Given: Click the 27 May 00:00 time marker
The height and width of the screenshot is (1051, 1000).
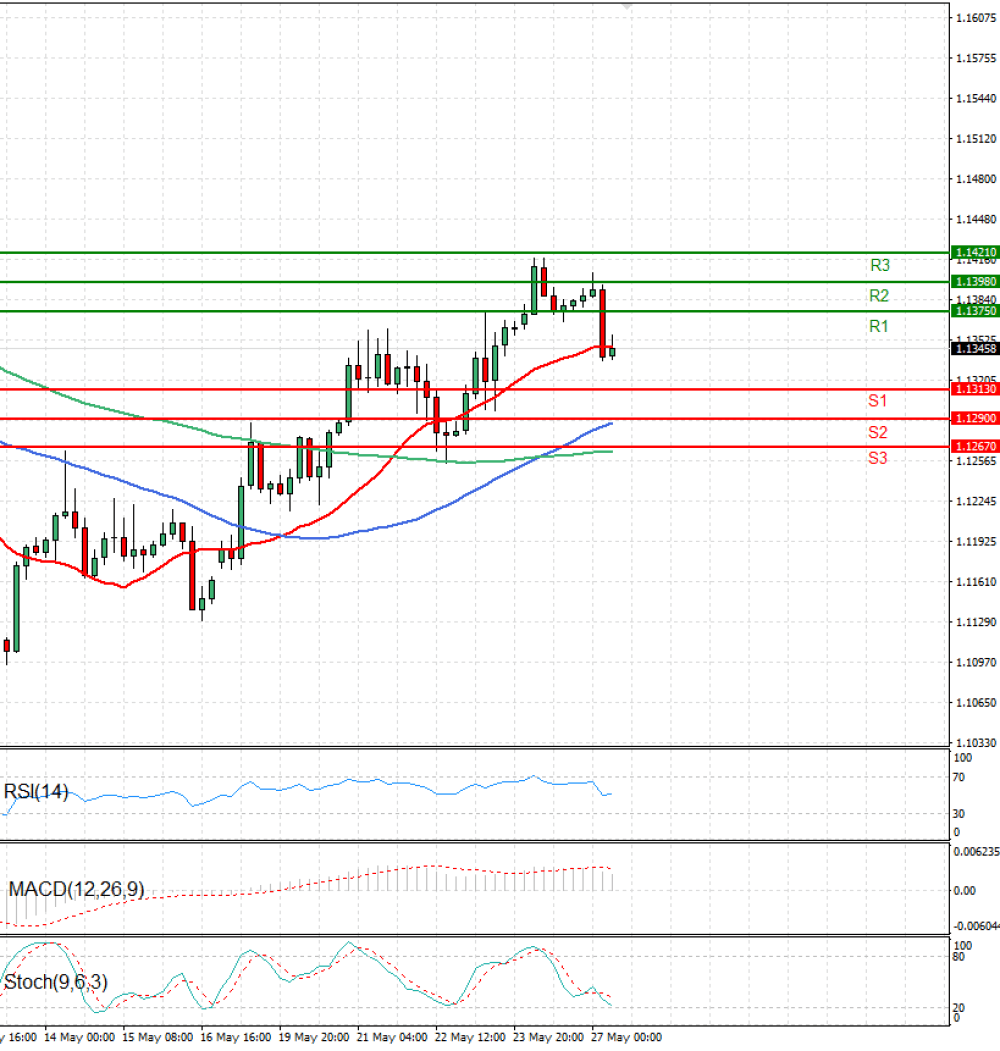Looking at the screenshot, I should [x=626, y=1037].
